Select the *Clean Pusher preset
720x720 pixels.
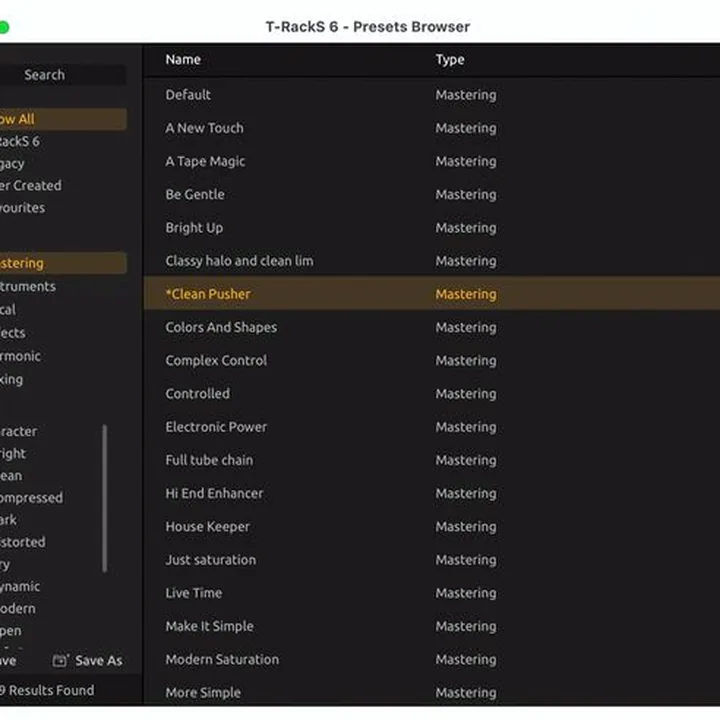pos(432,294)
